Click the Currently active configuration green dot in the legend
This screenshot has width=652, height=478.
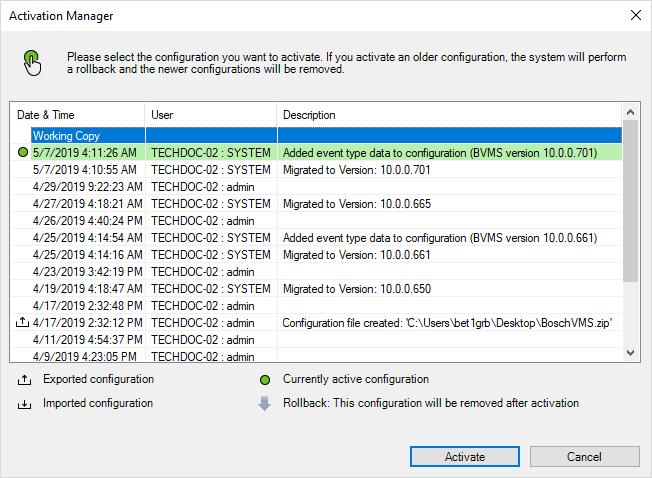point(265,379)
